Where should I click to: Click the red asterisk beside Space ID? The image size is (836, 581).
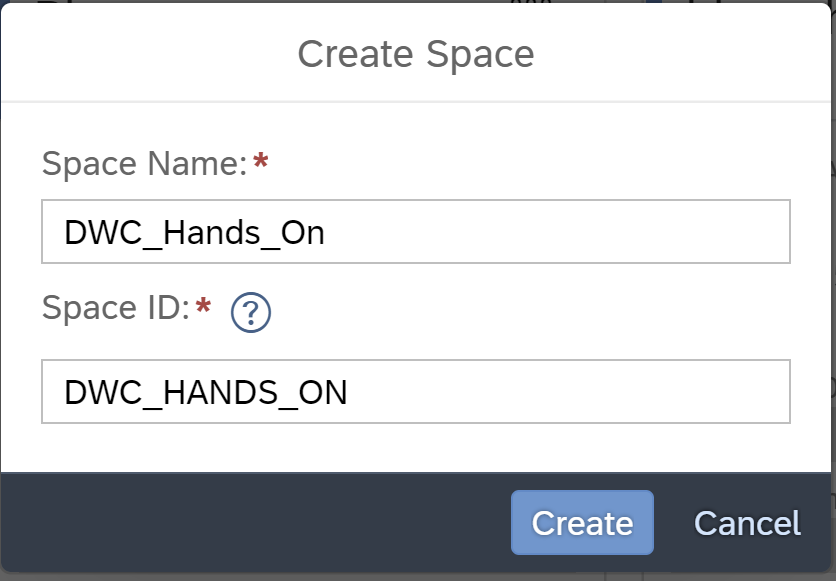(x=203, y=305)
